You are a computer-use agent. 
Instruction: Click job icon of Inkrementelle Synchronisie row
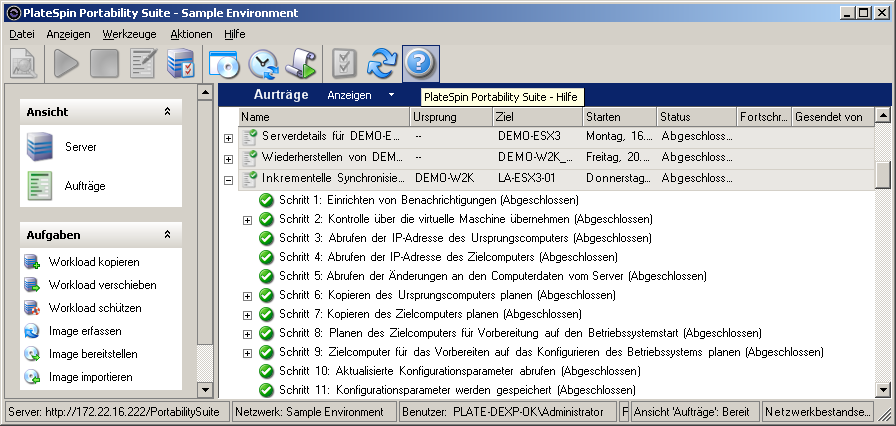[250, 179]
